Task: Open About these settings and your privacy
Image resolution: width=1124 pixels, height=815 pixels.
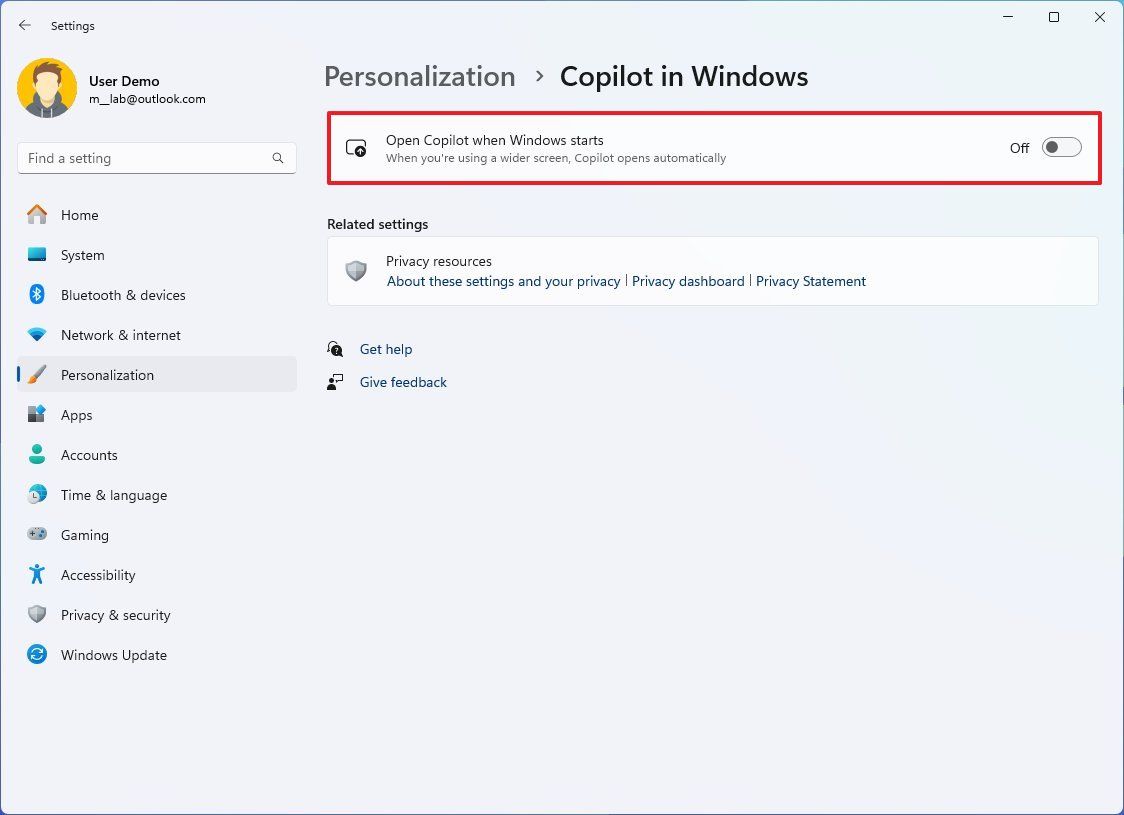Action: click(x=503, y=281)
